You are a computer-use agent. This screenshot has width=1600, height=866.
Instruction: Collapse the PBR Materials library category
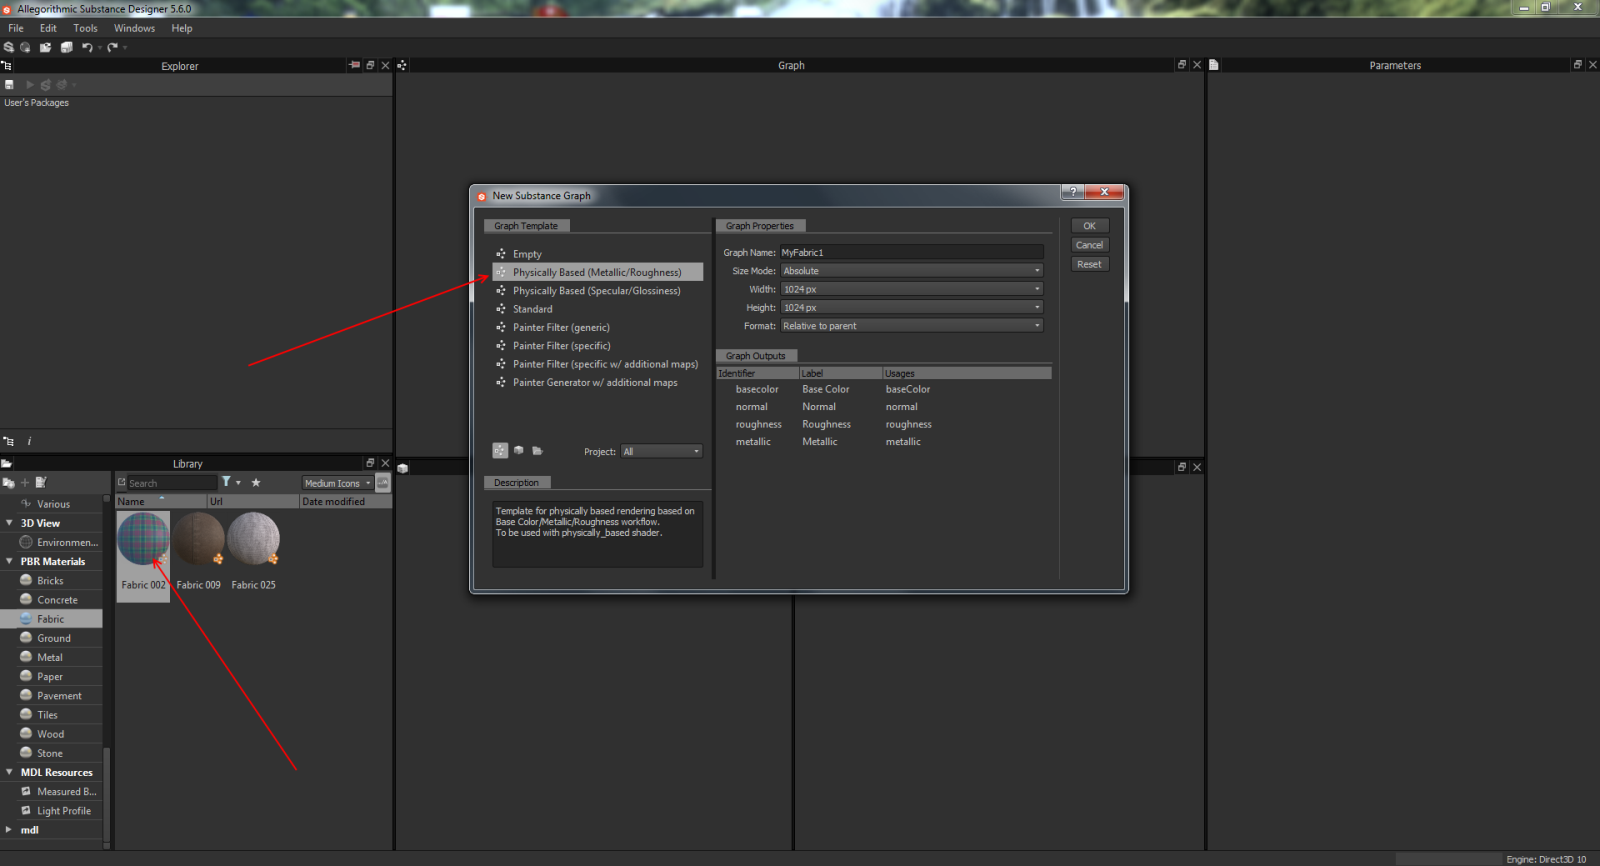pos(10,562)
